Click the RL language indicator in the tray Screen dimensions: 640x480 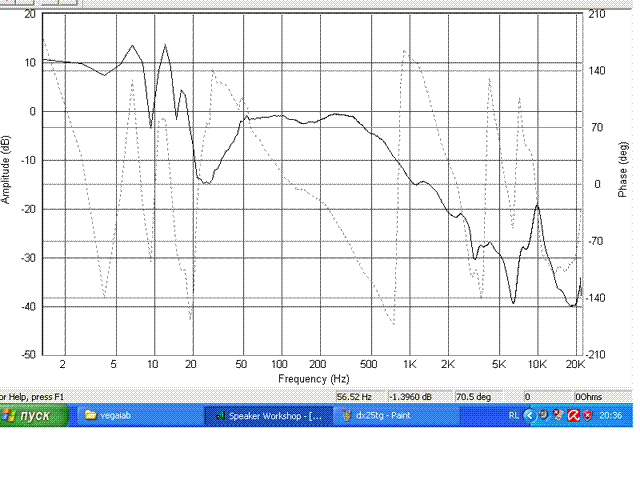point(514,416)
